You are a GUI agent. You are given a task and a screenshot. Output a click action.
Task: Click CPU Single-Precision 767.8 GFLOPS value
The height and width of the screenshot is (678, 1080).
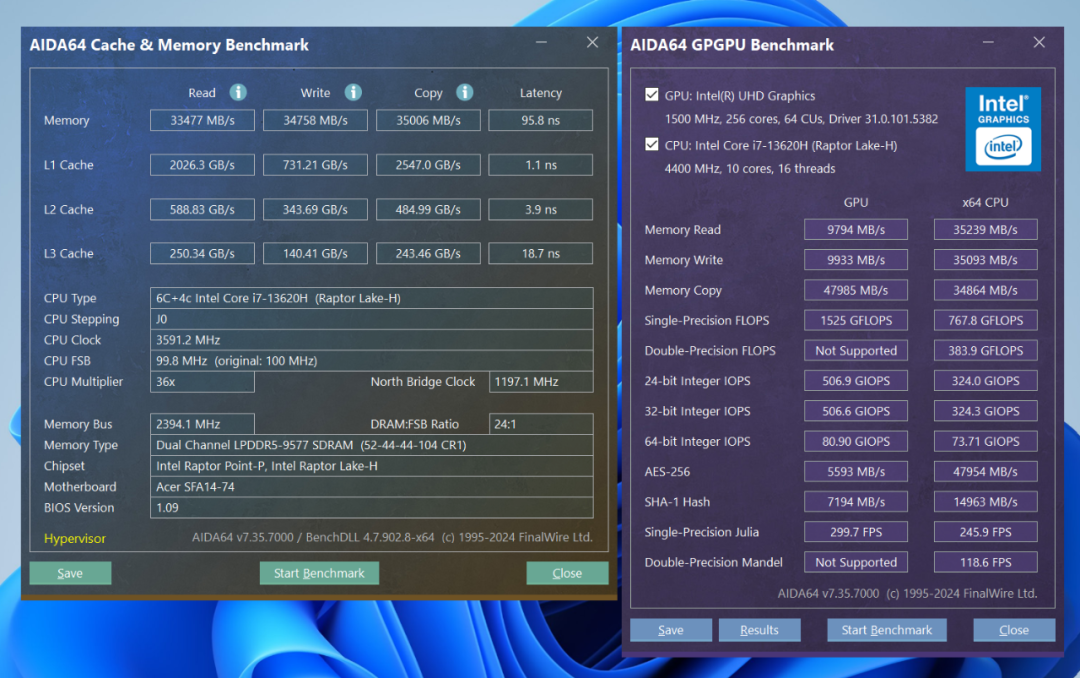(986, 320)
